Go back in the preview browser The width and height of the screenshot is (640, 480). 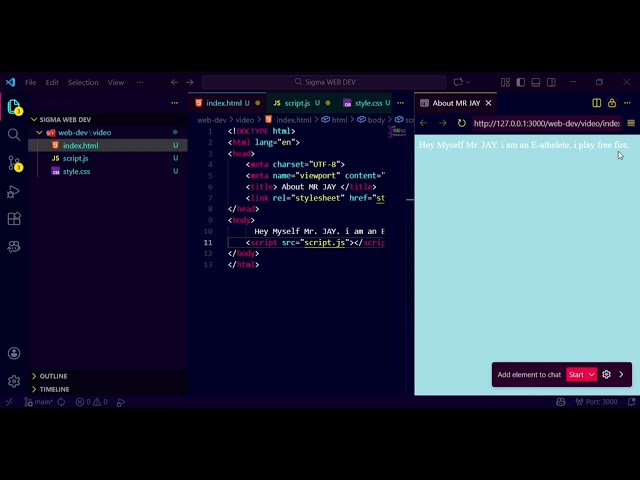[424, 123]
